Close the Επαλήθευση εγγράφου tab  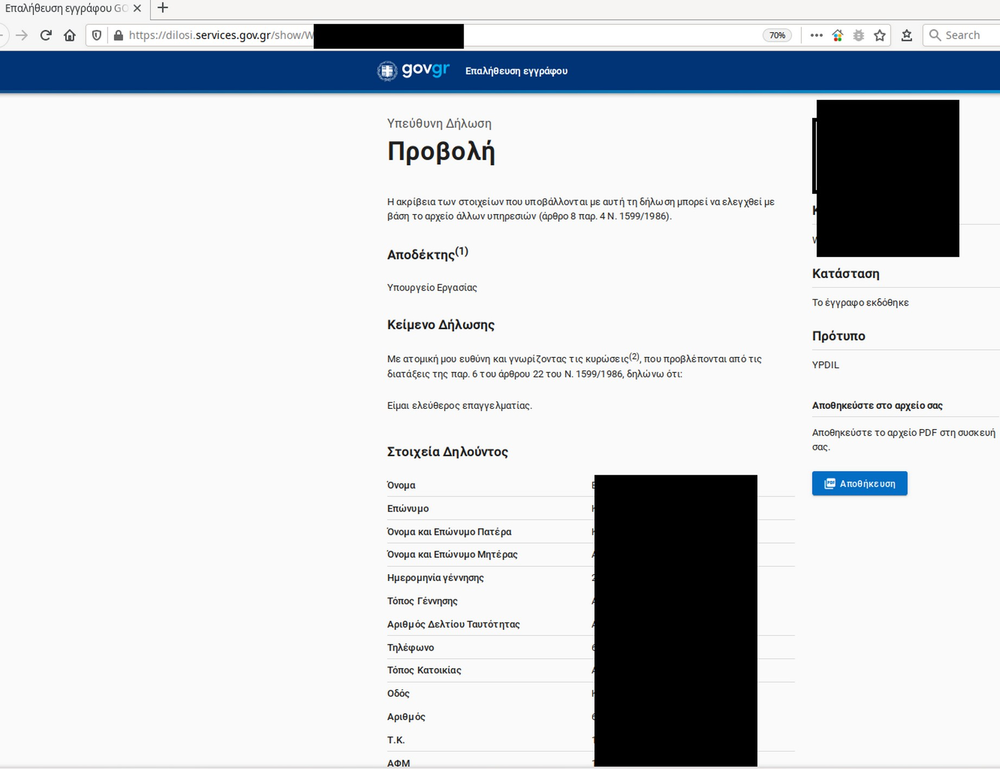click(x=139, y=8)
